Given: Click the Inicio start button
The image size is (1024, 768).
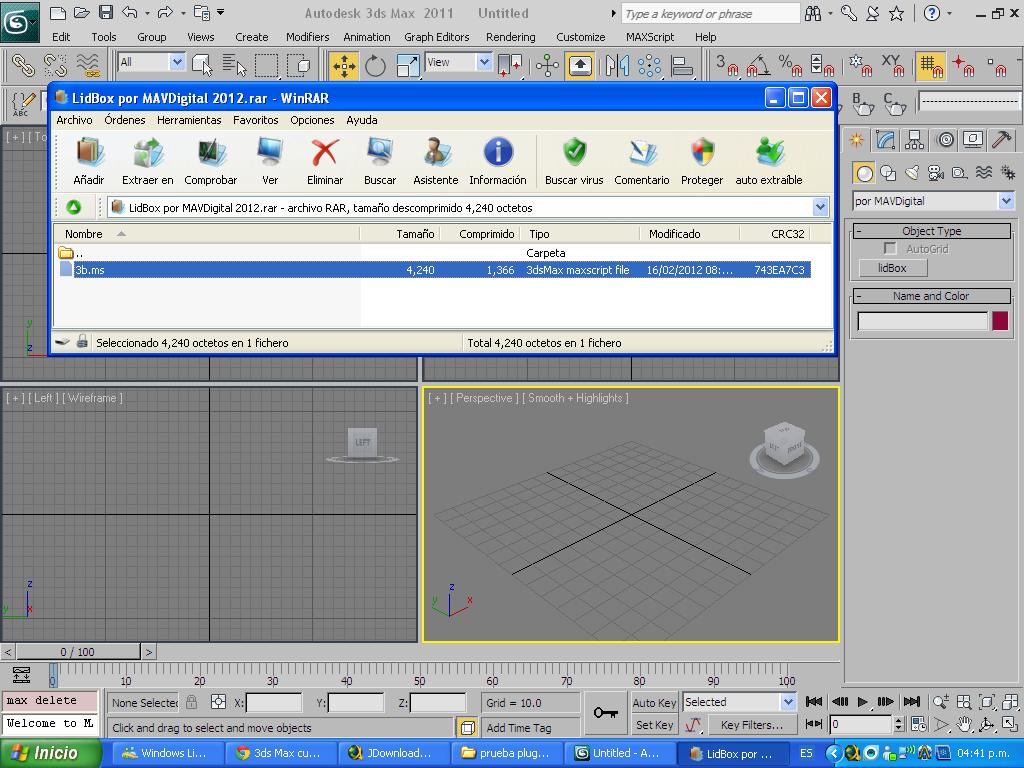Looking at the screenshot, I should (51, 753).
